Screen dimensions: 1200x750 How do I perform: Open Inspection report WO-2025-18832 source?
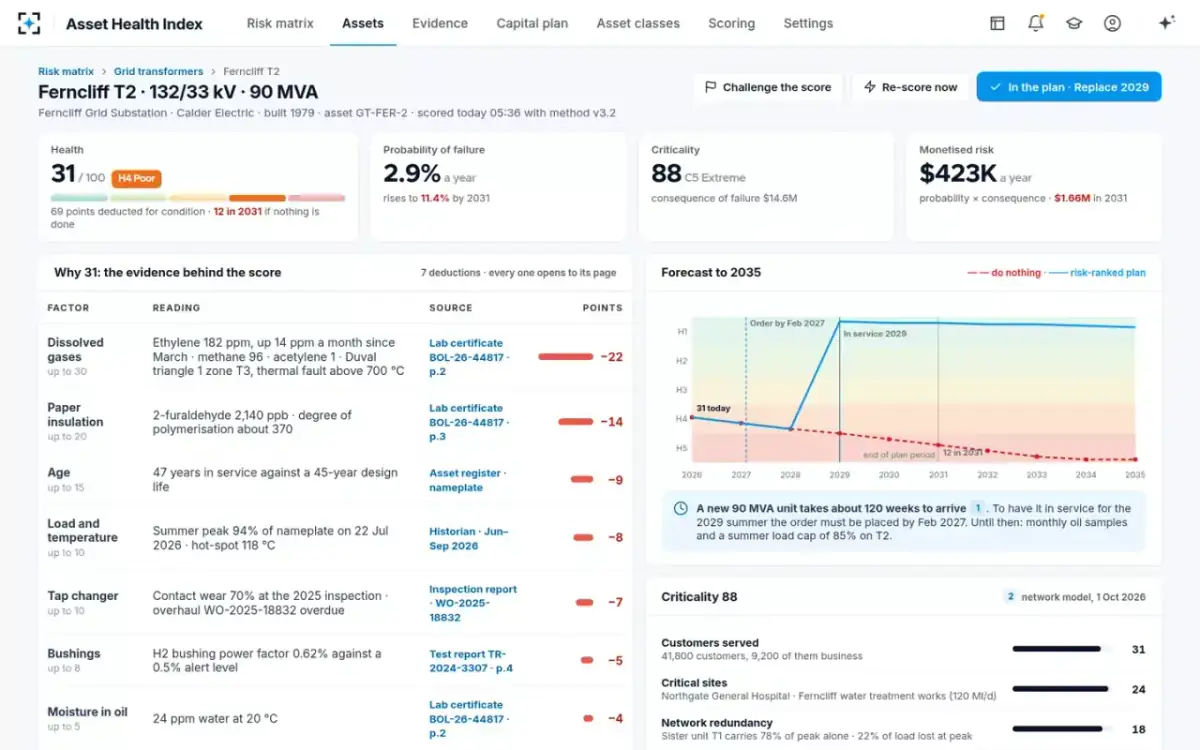pos(473,603)
